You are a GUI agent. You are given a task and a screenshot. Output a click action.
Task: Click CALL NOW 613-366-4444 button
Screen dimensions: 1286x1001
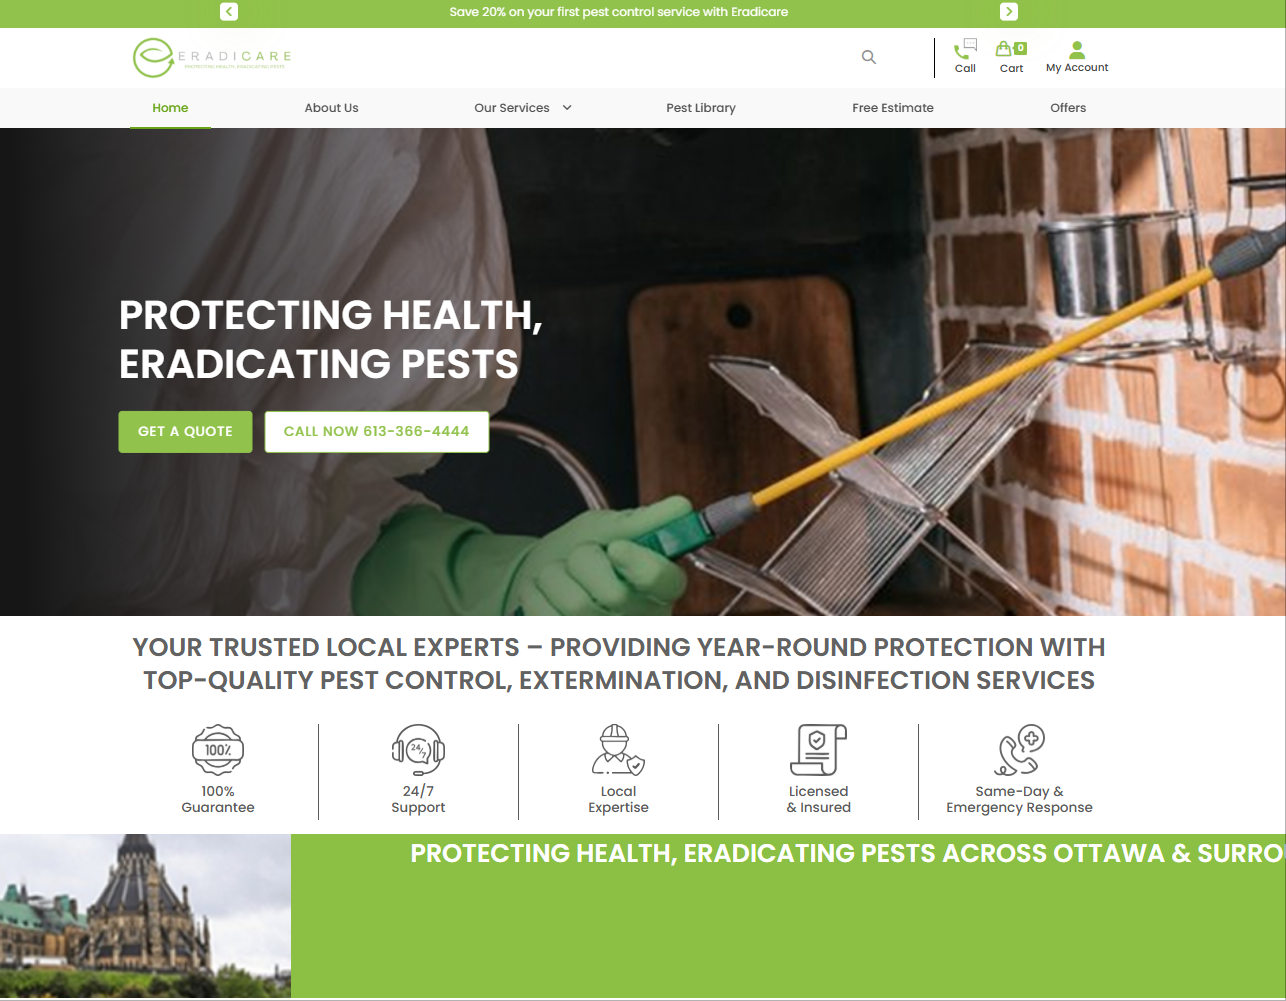tap(377, 432)
